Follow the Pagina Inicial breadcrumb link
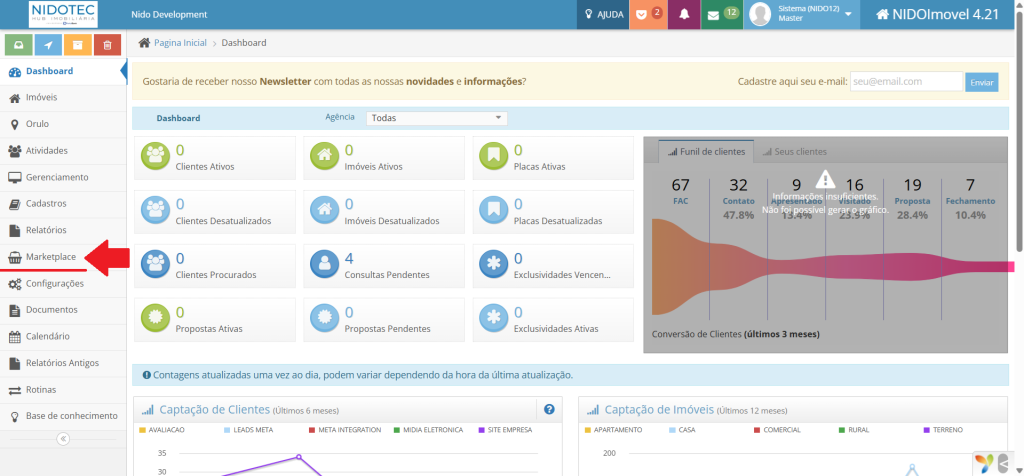 (180, 44)
